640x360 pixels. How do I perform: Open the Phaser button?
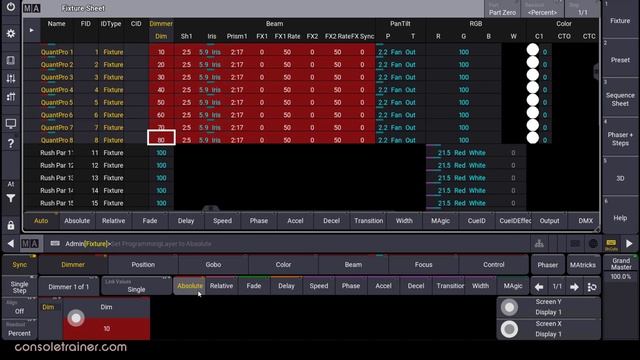coord(547,264)
